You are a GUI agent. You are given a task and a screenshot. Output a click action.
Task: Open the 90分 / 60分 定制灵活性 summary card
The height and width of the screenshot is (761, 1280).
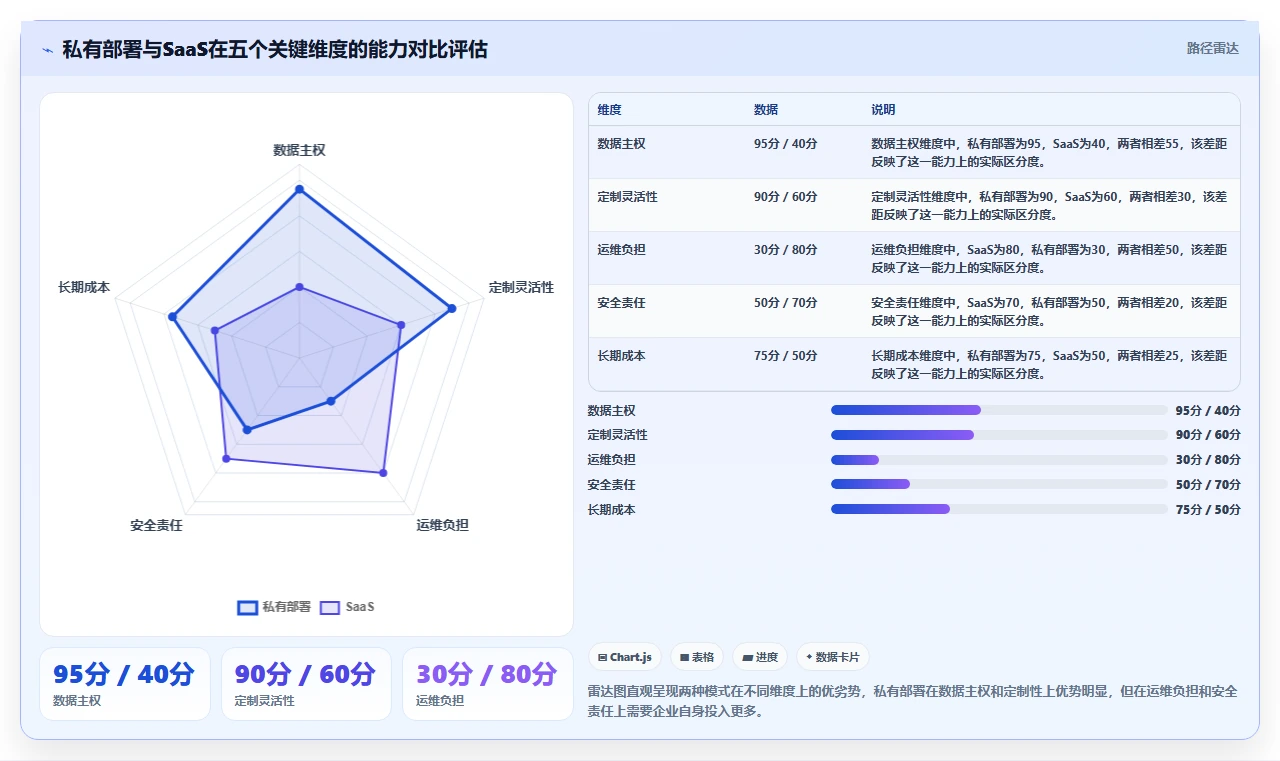click(x=306, y=684)
